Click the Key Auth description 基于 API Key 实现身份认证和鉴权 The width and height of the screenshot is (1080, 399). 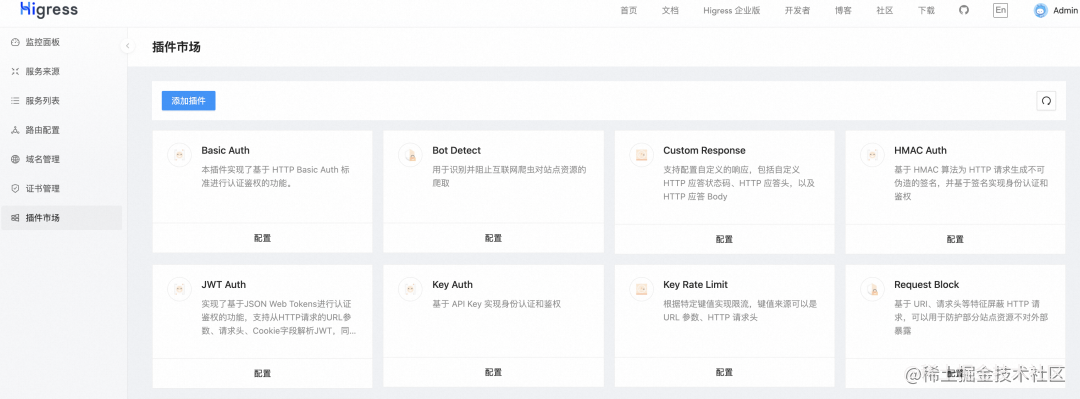(497, 303)
